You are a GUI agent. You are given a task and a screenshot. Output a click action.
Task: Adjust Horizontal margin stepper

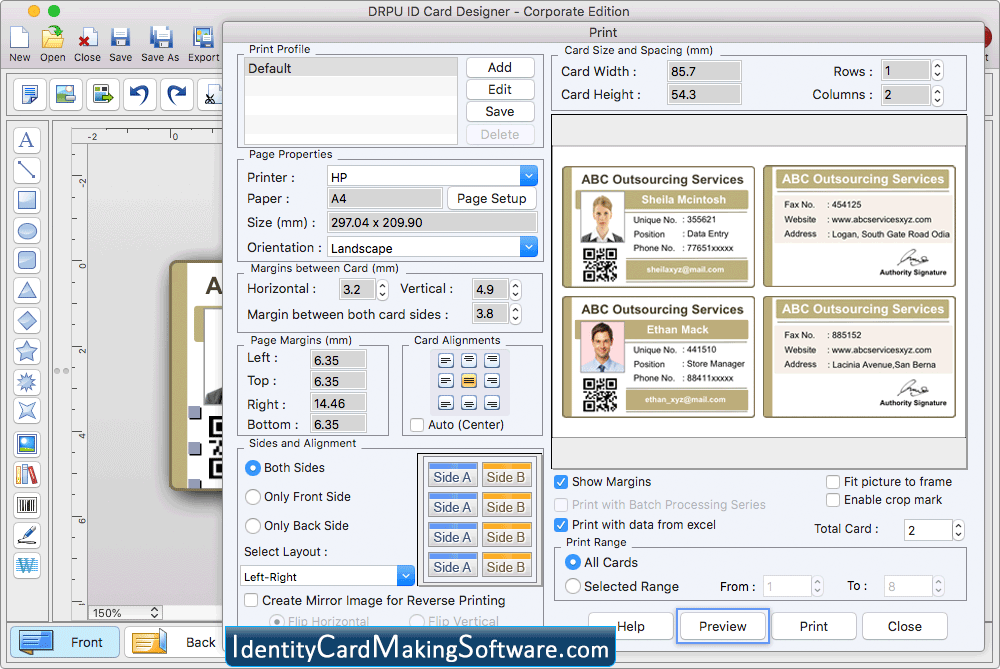pyautogui.click(x=382, y=290)
